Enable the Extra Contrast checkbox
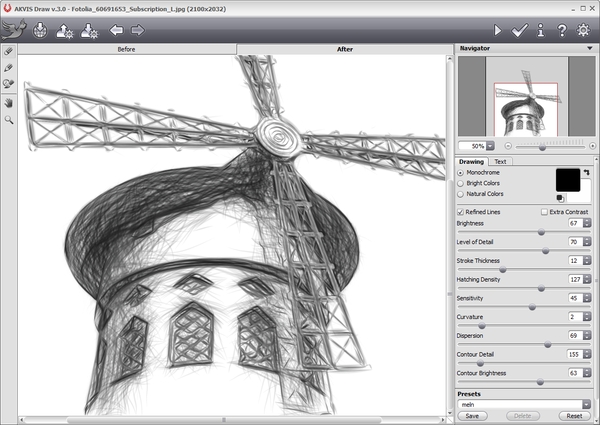This screenshot has height=425, width=600. point(544,212)
